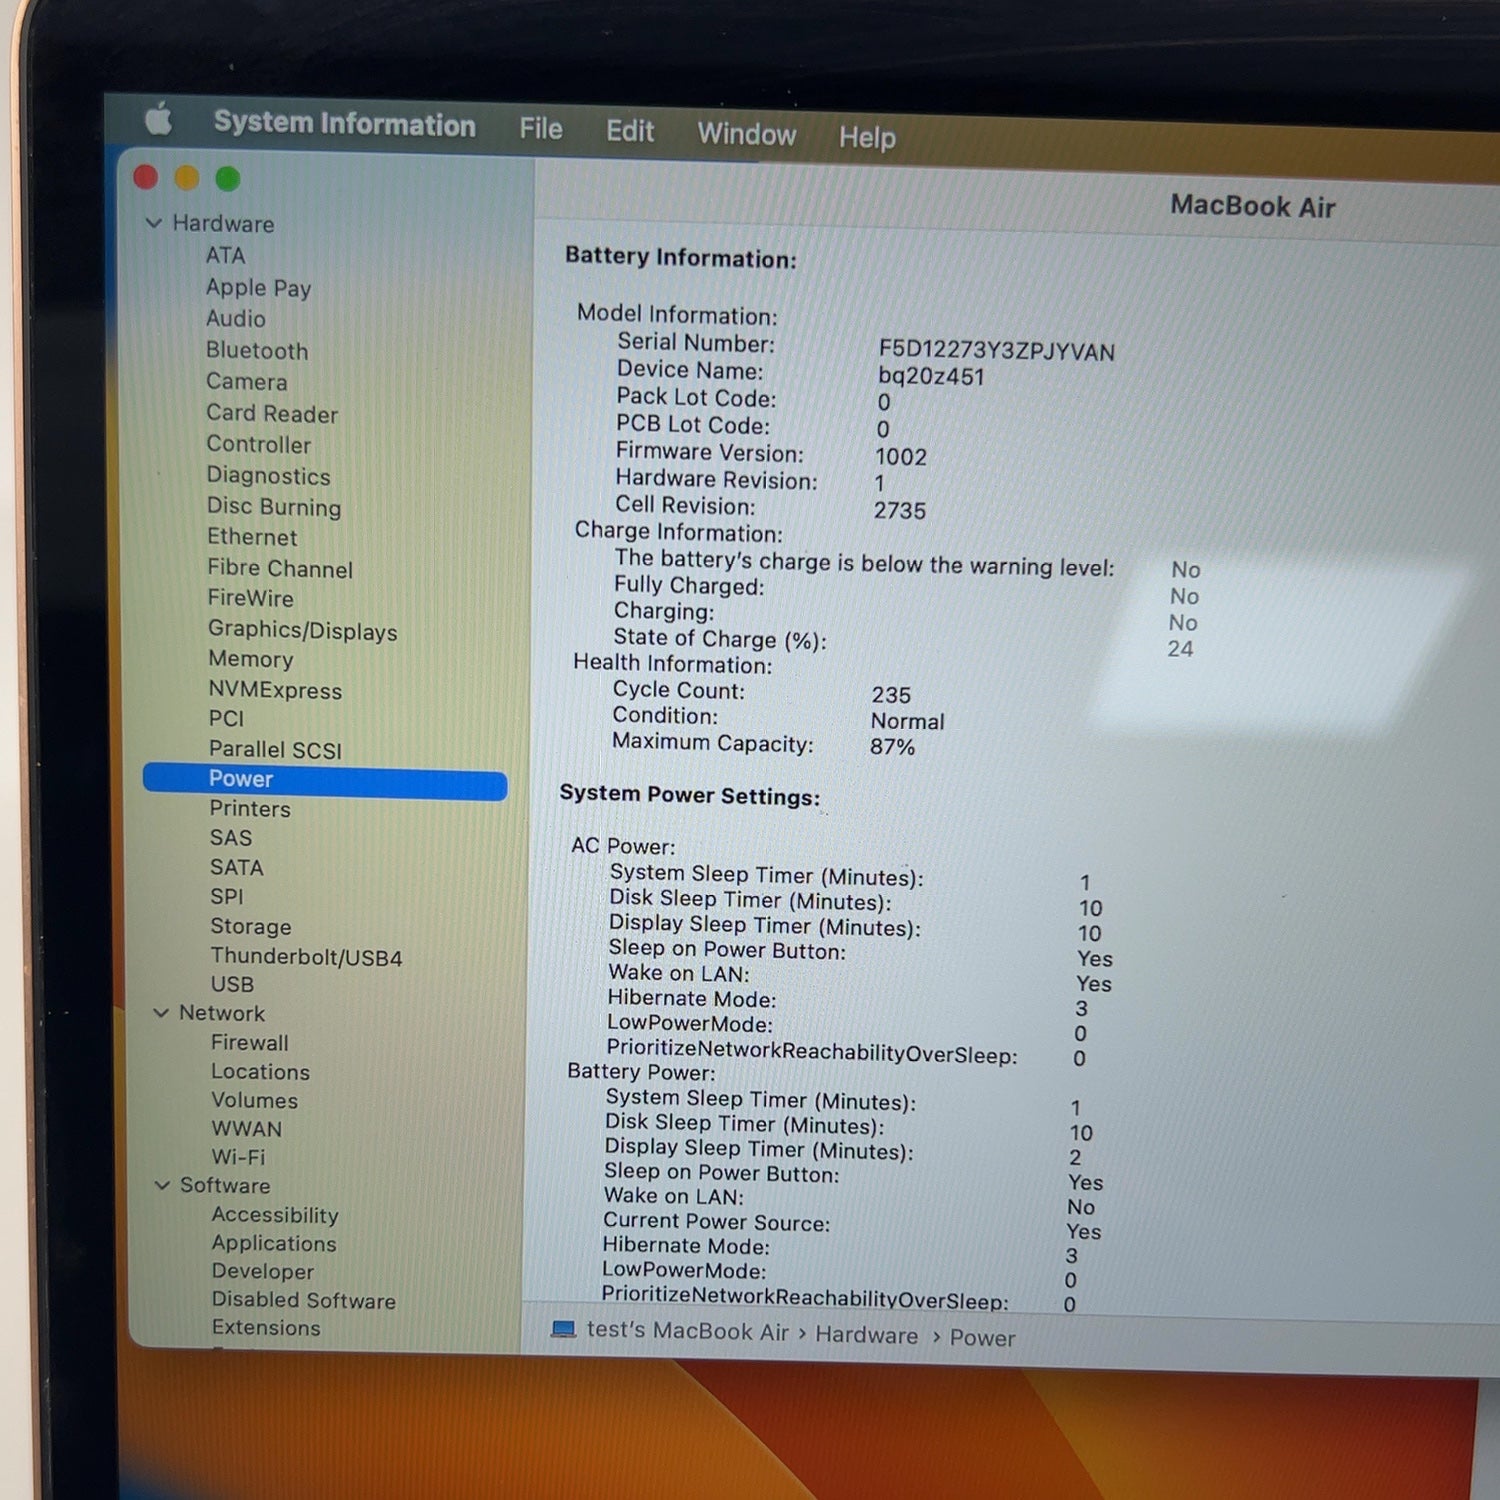
Task: Open the Edit menu
Action: [x=630, y=131]
